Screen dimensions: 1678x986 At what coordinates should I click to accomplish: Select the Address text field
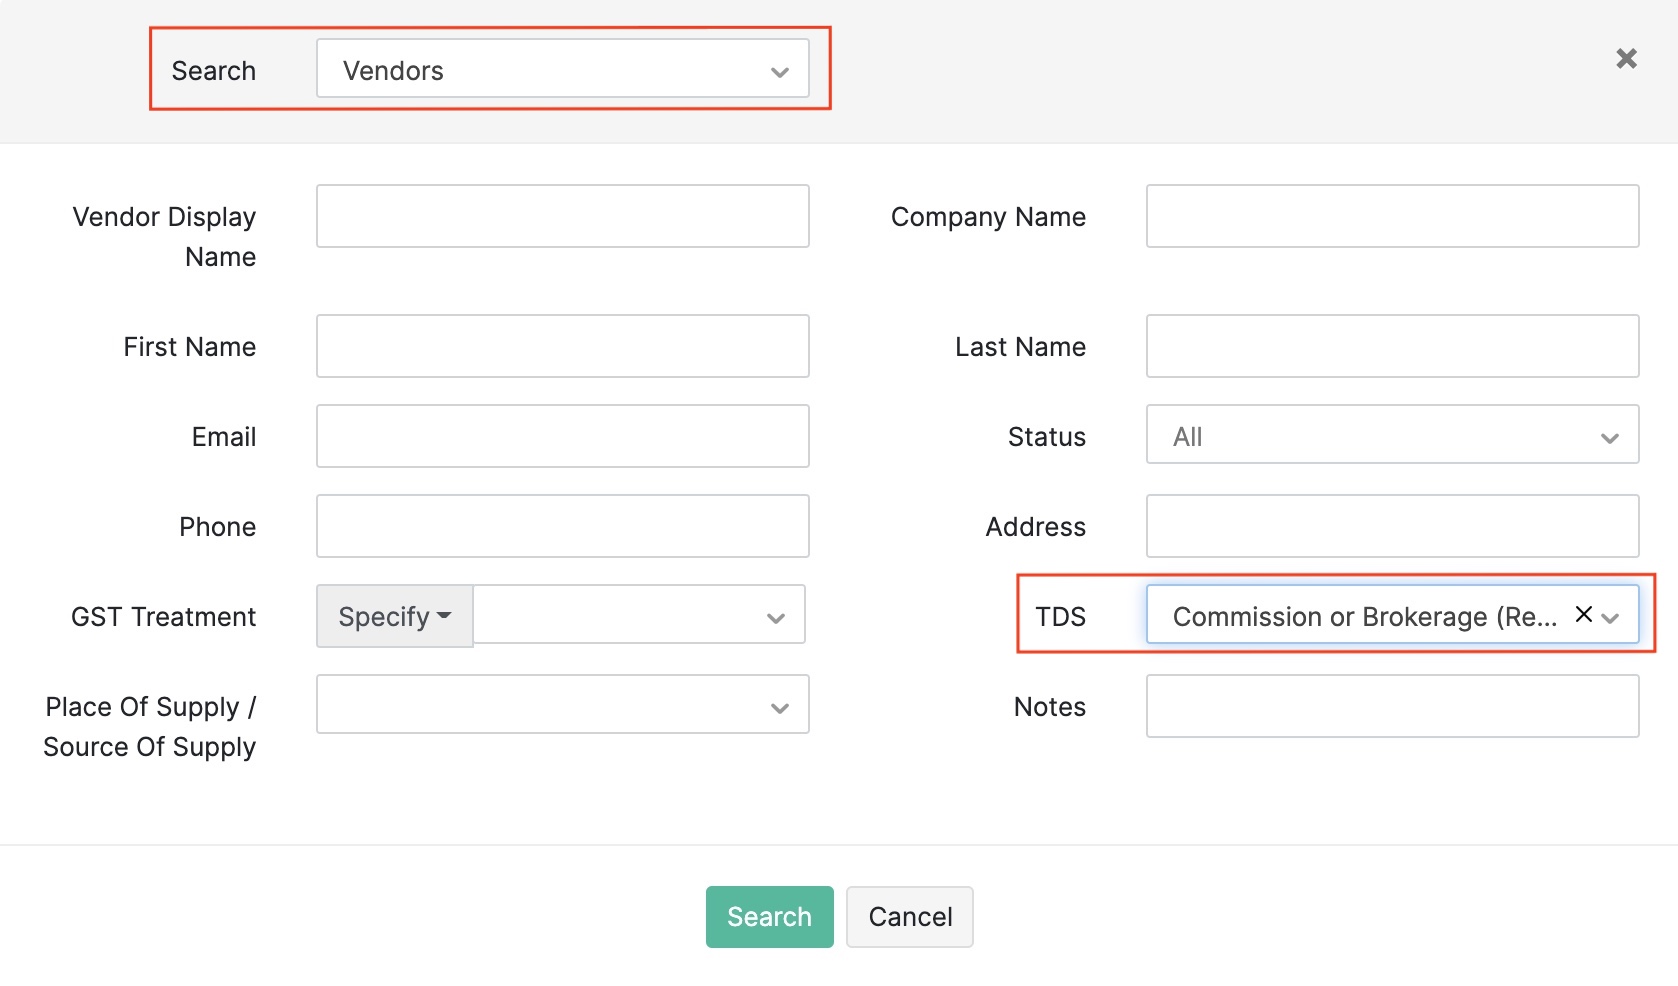click(1391, 526)
